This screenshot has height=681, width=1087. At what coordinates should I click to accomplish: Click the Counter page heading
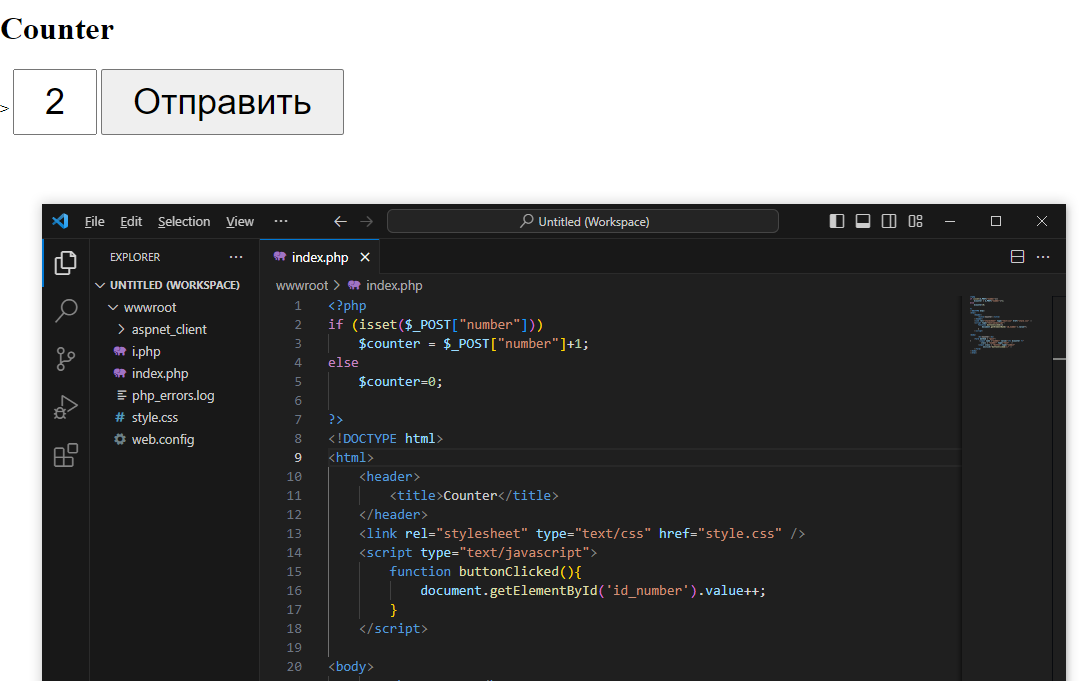pyautogui.click(x=57, y=29)
